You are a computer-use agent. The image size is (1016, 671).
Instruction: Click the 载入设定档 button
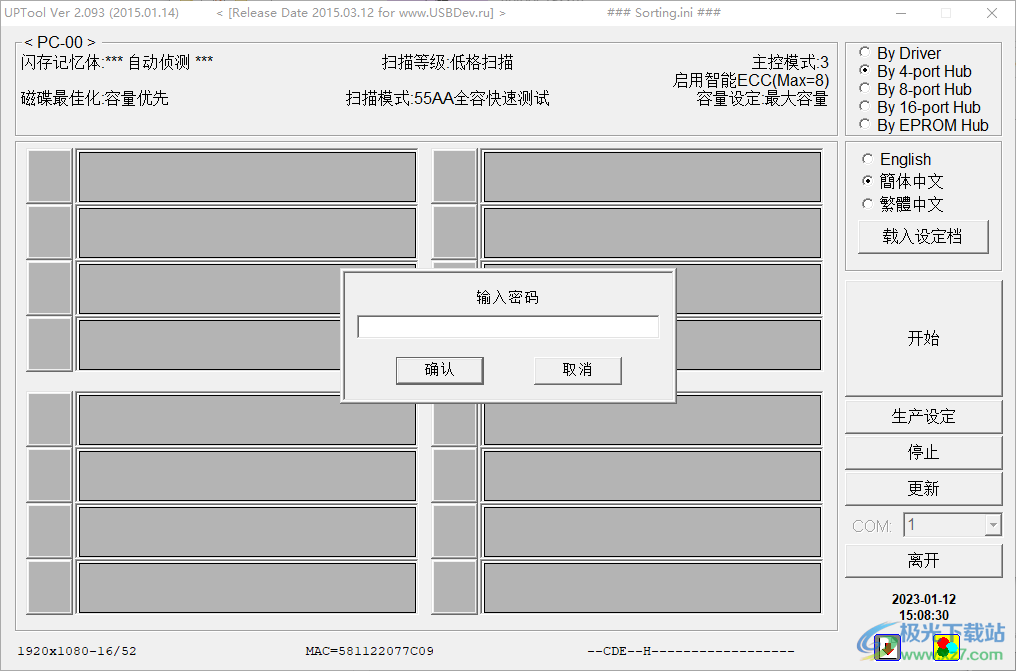pyautogui.click(x=923, y=237)
